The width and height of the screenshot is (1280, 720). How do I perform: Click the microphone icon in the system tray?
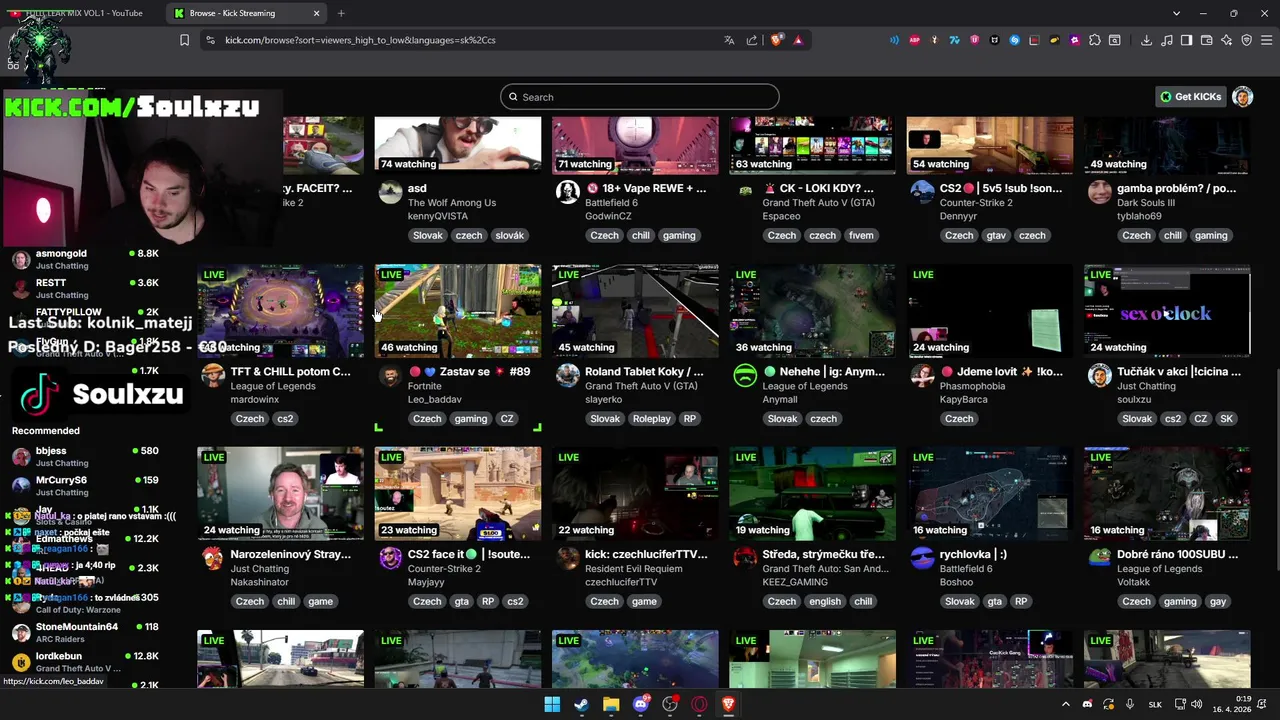pos(1130,704)
